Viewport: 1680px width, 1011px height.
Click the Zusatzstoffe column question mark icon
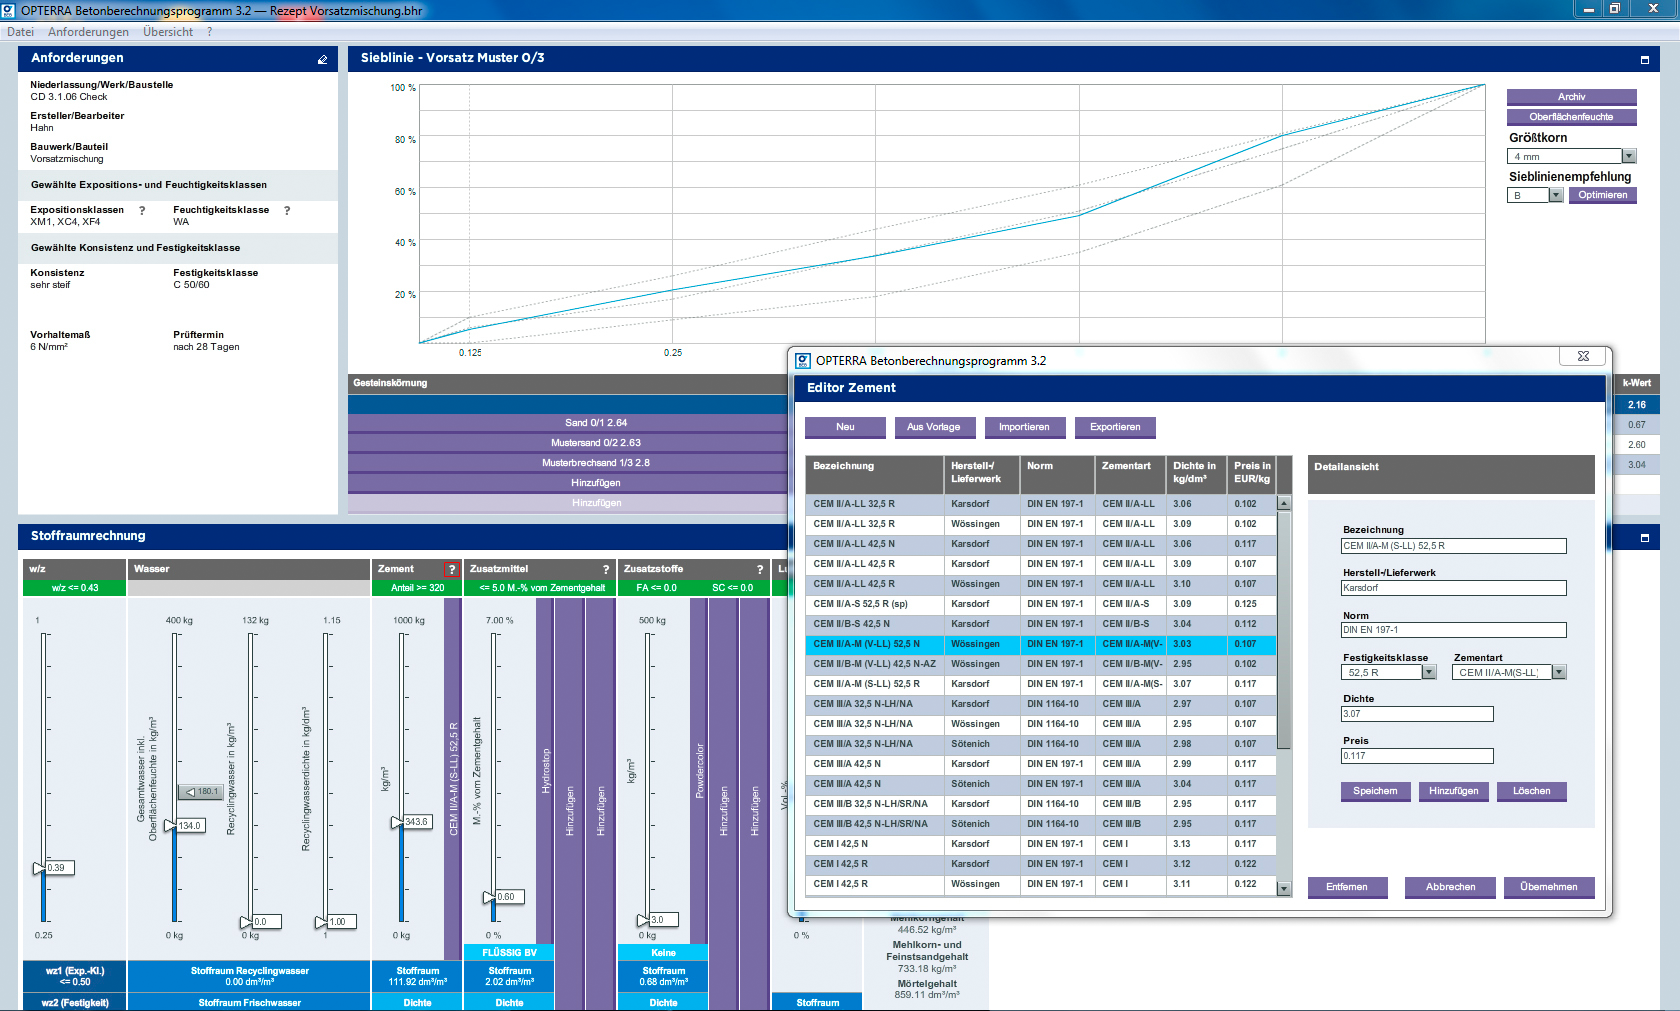pos(760,569)
